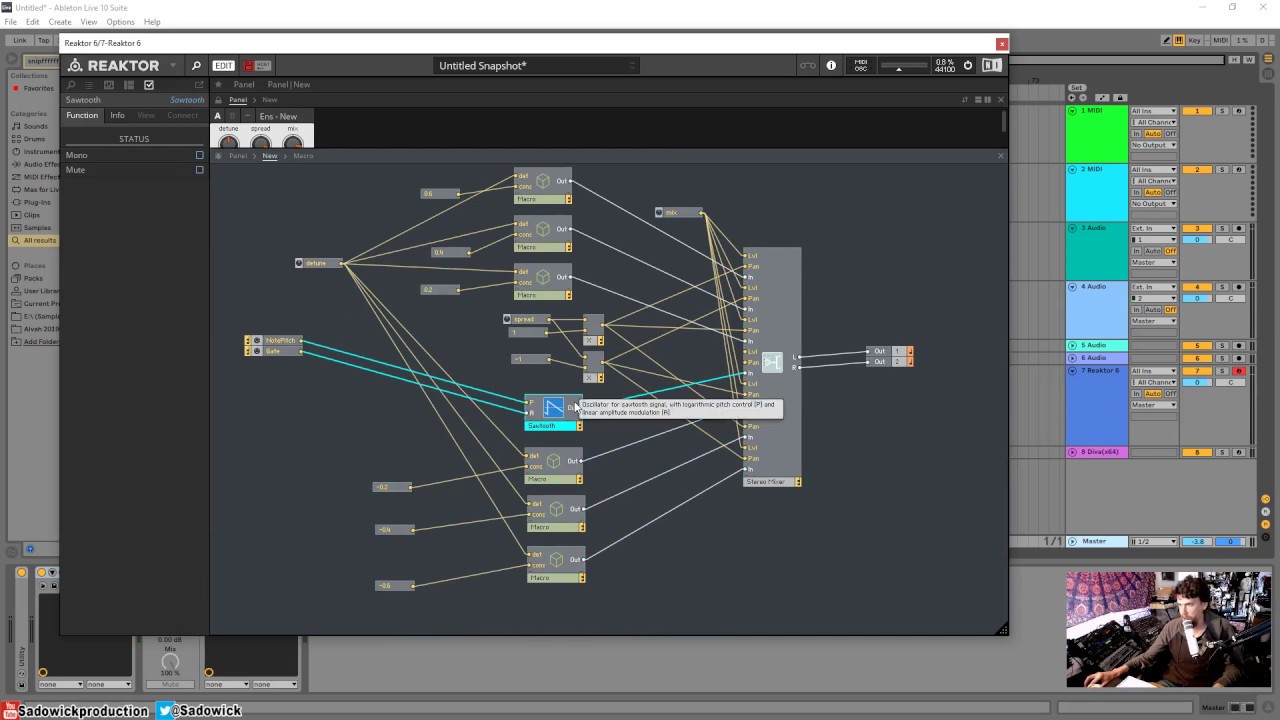The height and width of the screenshot is (720, 1280).
Task: Click the MIDI OSC indicator
Action: tap(860, 66)
